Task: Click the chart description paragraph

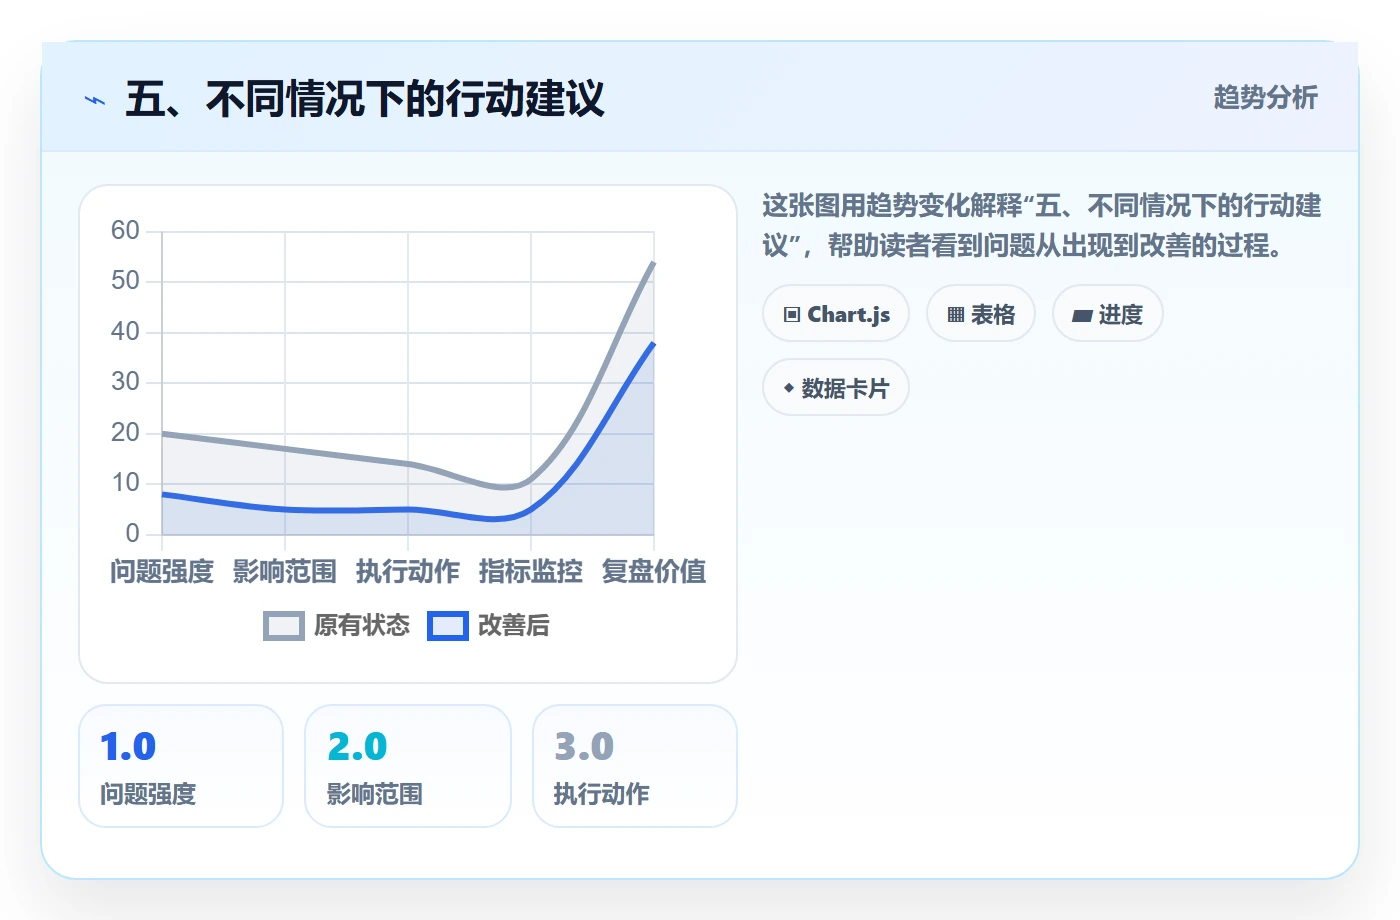Action: click(1042, 225)
